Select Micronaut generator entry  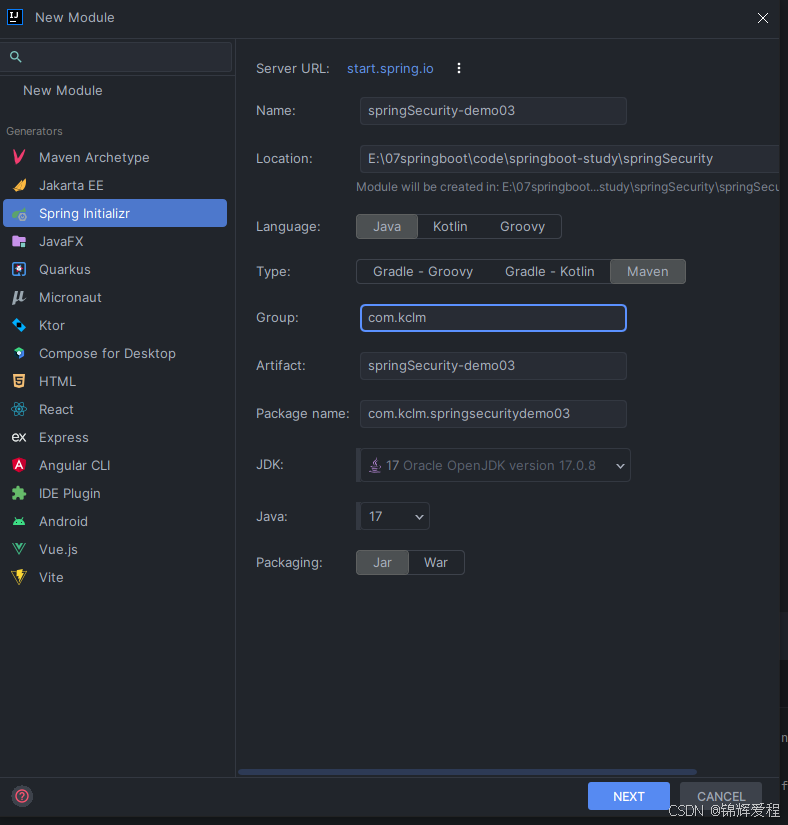[x=115, y=297]
